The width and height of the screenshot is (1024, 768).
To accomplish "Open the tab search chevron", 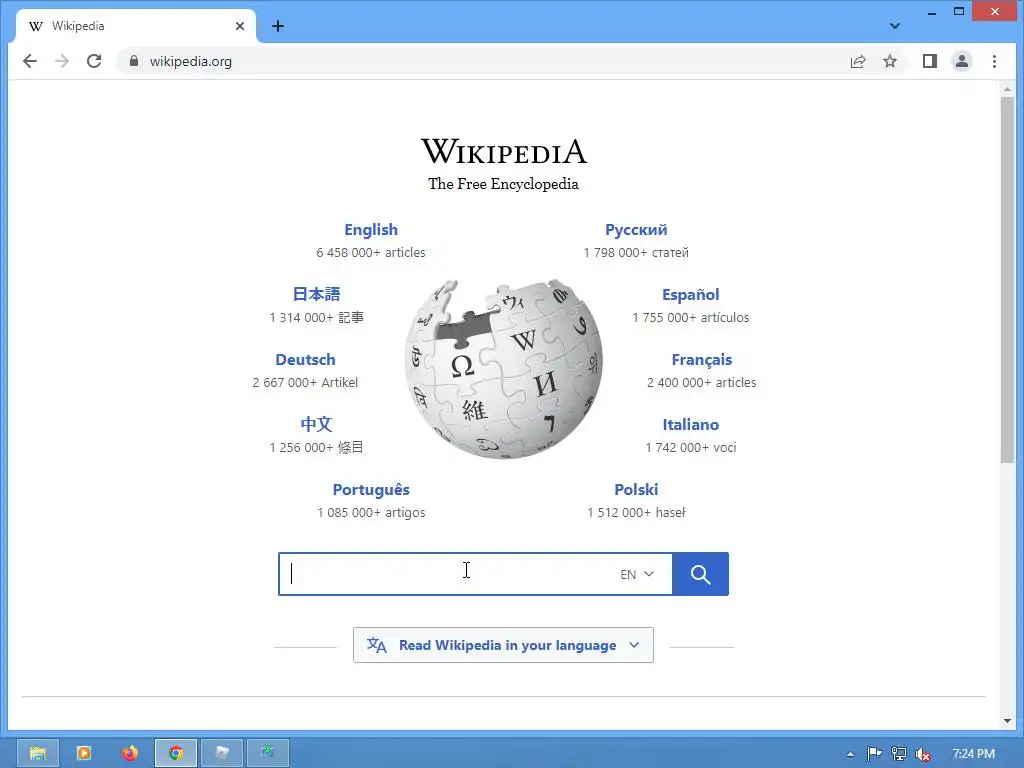I will [x=895, y=26].
